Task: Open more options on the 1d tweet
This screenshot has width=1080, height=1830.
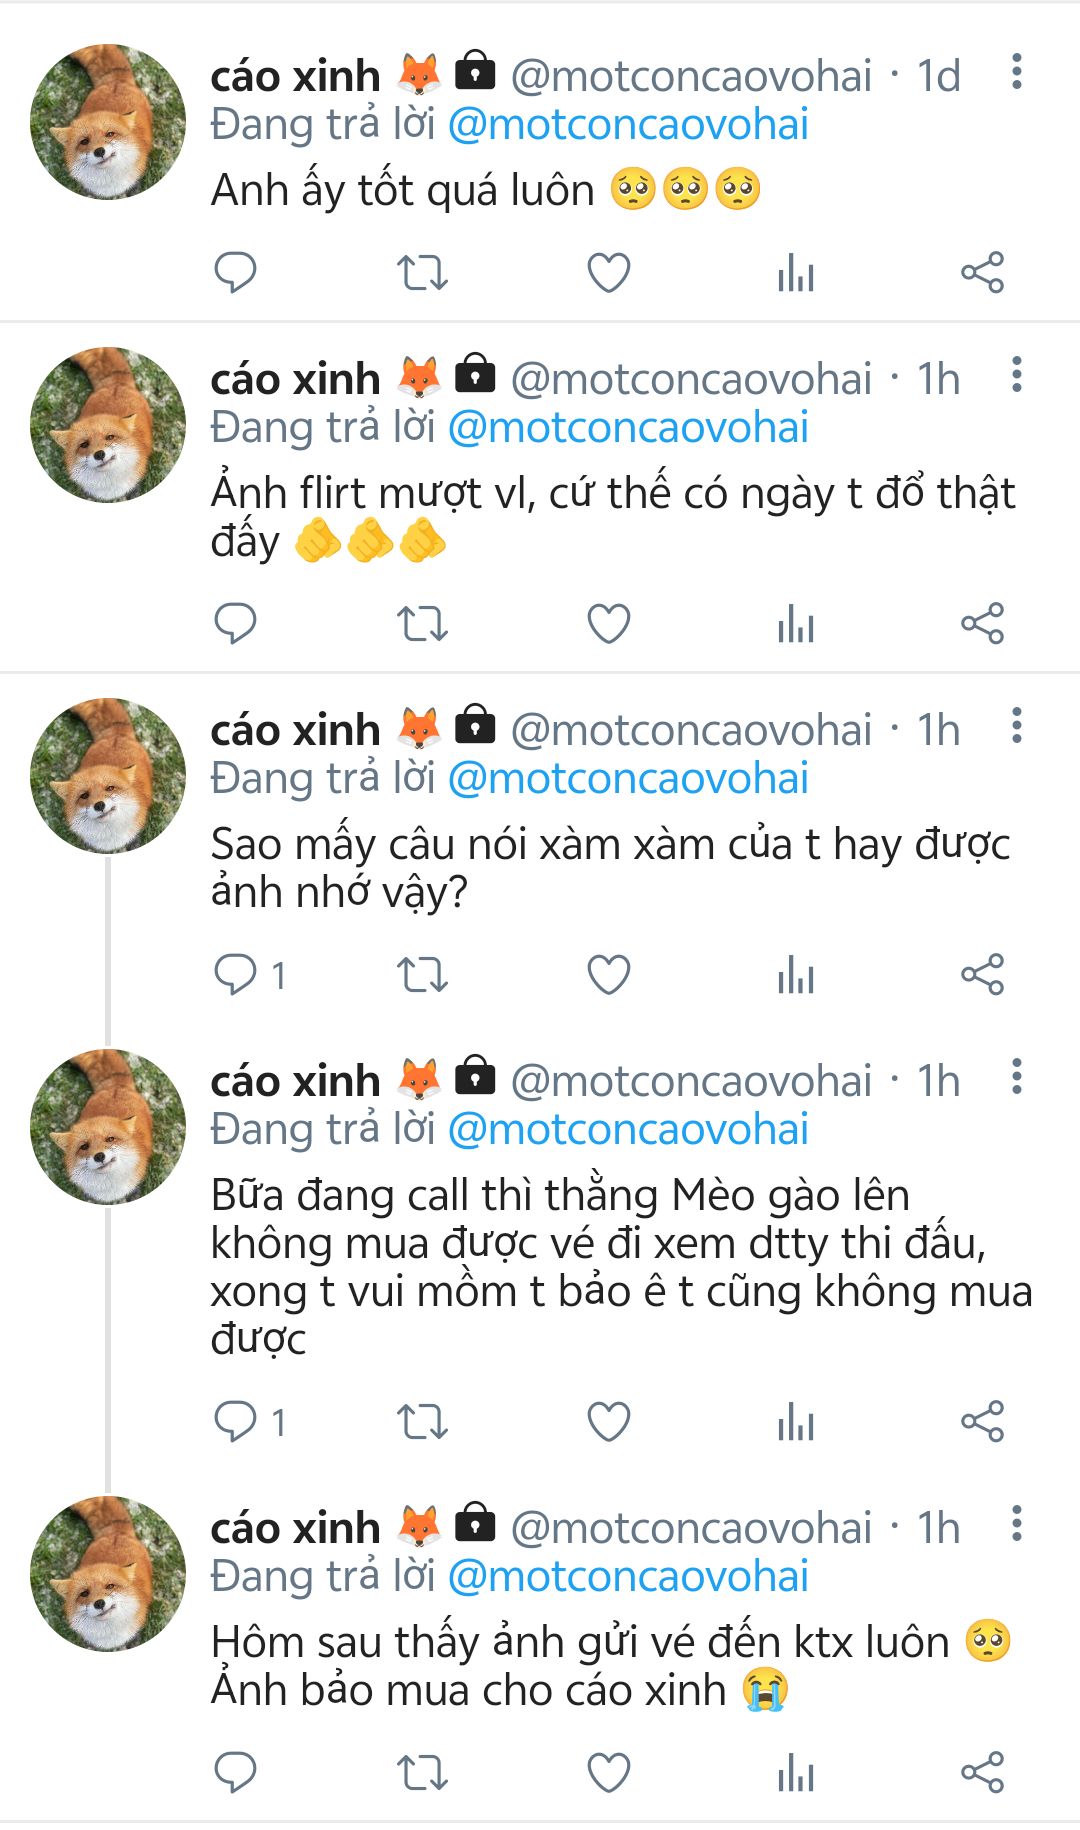Action: (x=1016, y=72)
